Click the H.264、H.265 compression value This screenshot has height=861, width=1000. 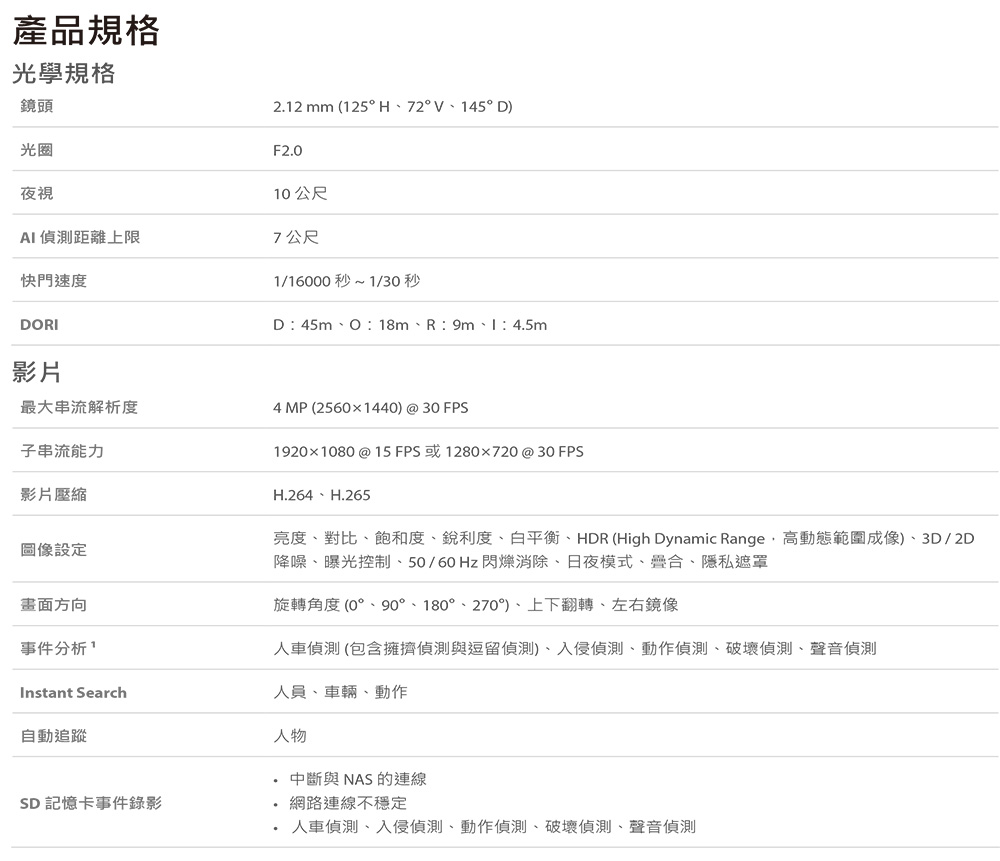click(321, 495)
